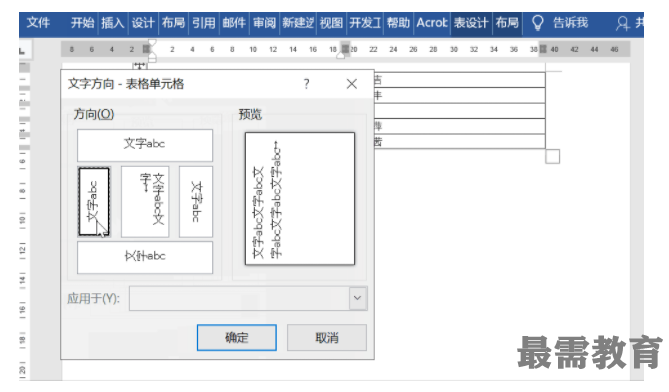The width and height of the screenshot is (669, 392).
Task: Switch to the 开始 ribbon tab
Action: [x=82, y=23]
